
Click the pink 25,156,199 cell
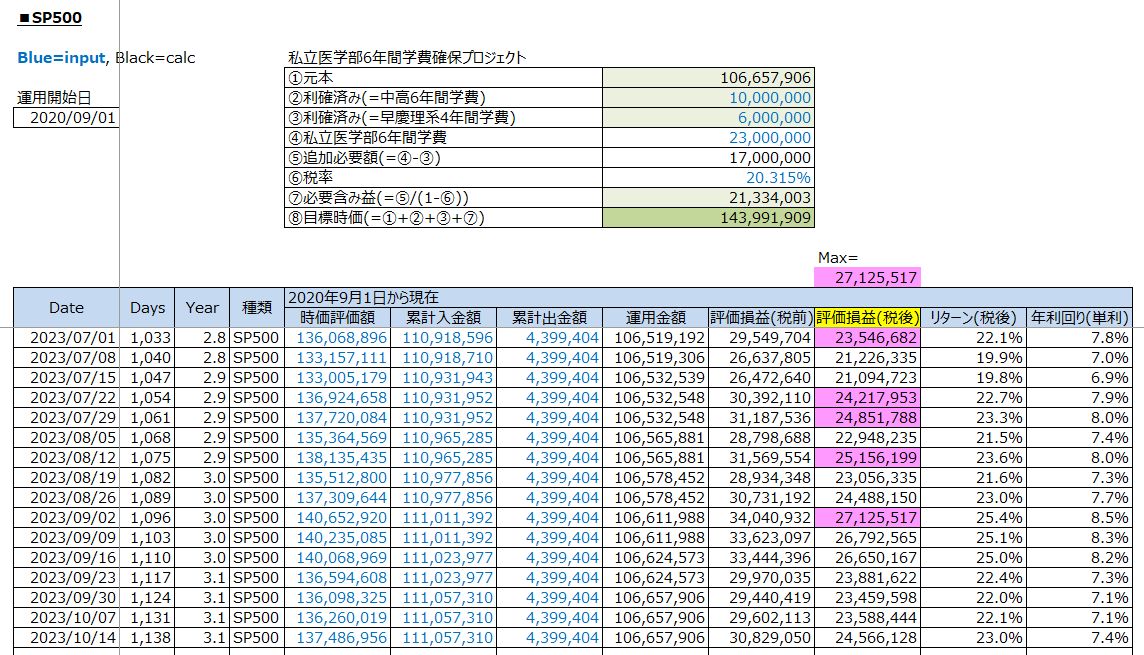[x=867, y=458]
